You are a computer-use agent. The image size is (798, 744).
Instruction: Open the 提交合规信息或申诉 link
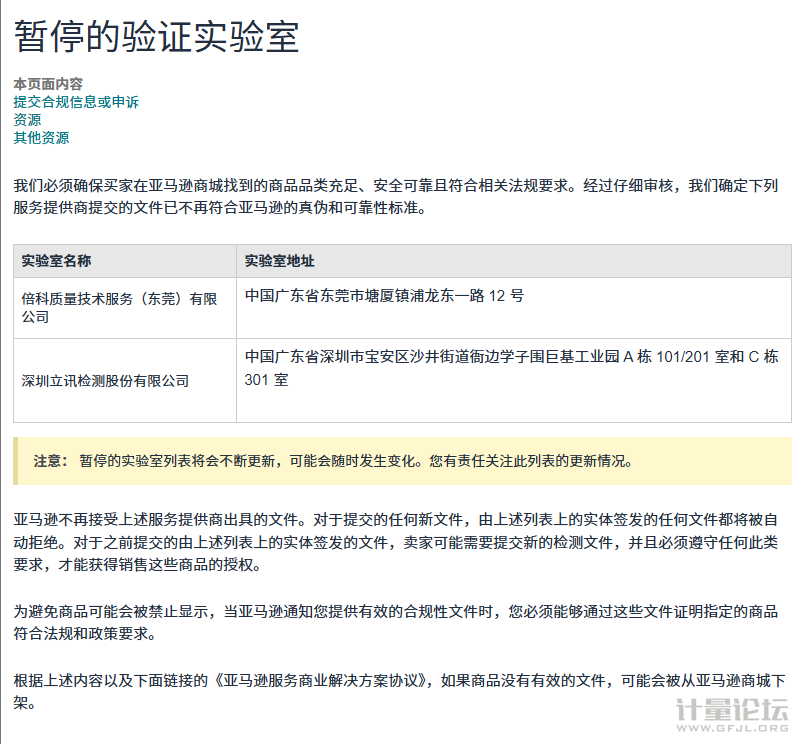pos(76,102)
